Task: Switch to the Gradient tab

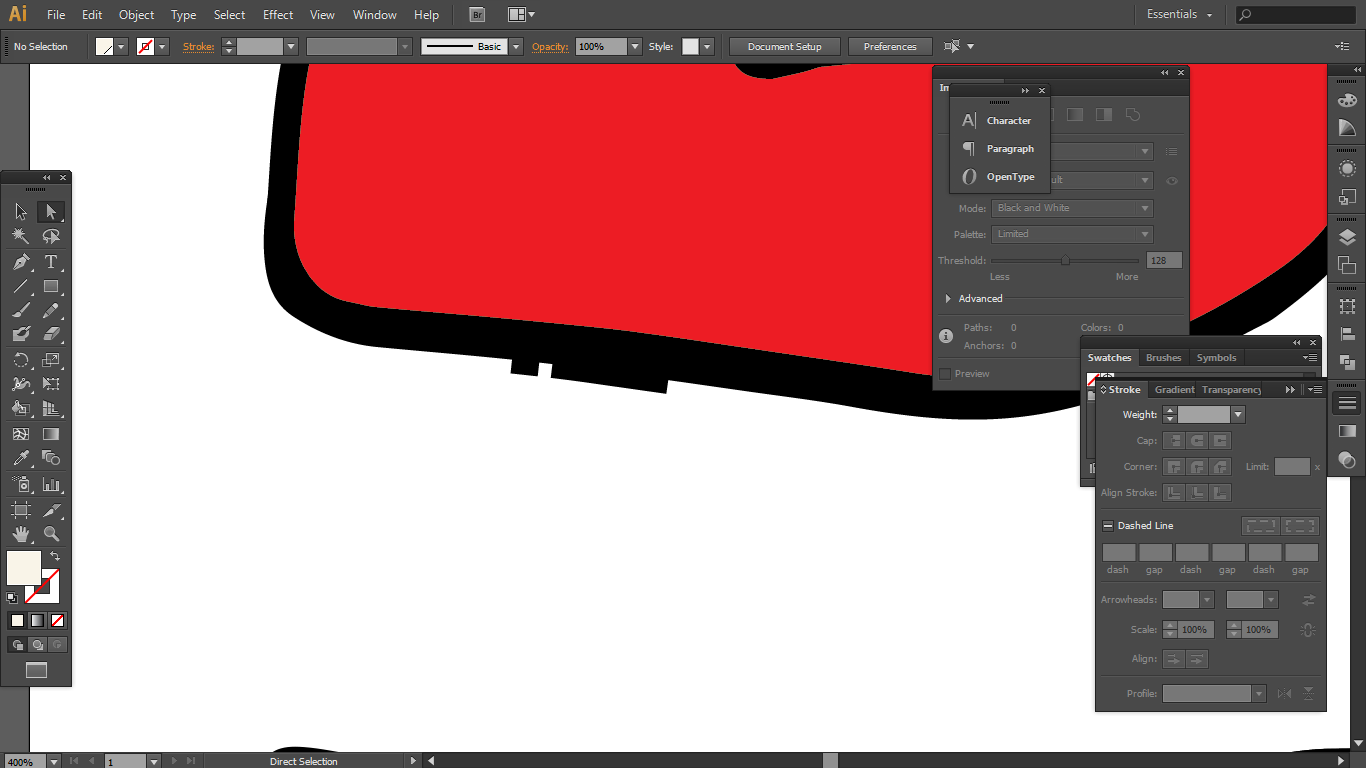Action: [x=1174, y=390]
